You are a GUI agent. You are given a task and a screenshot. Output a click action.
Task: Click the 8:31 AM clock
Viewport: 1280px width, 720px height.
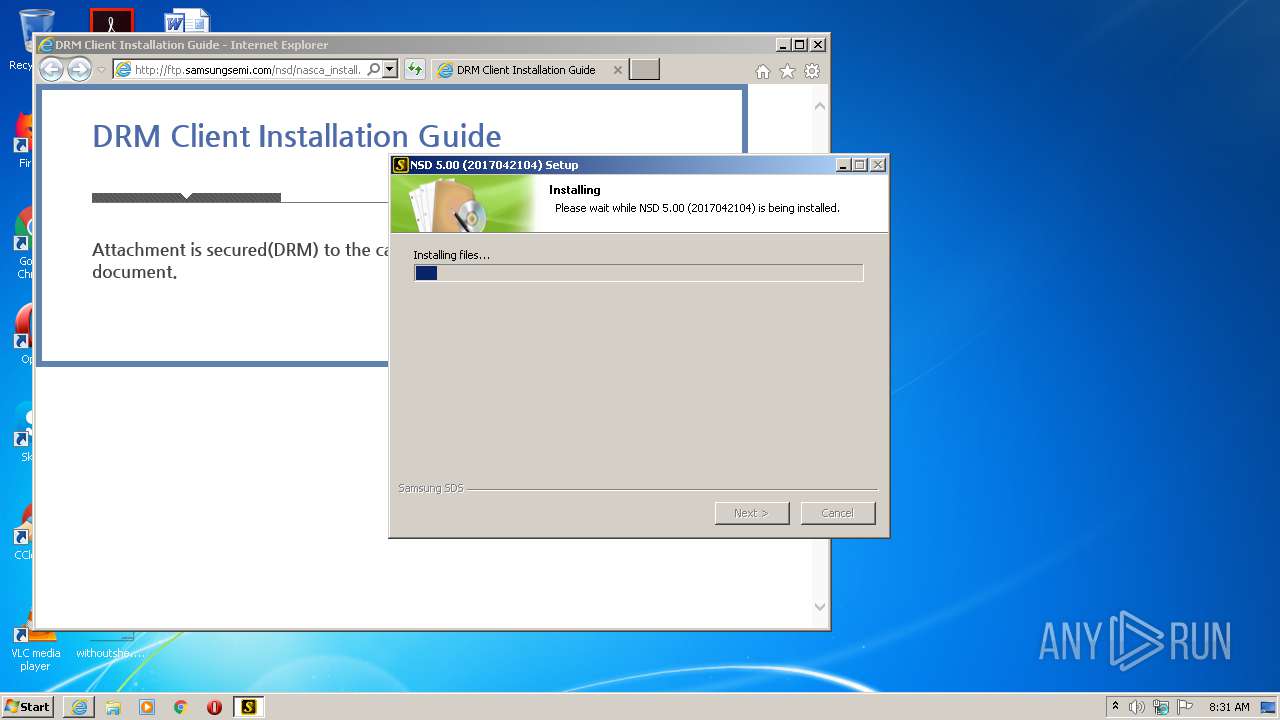(1229, 707)
